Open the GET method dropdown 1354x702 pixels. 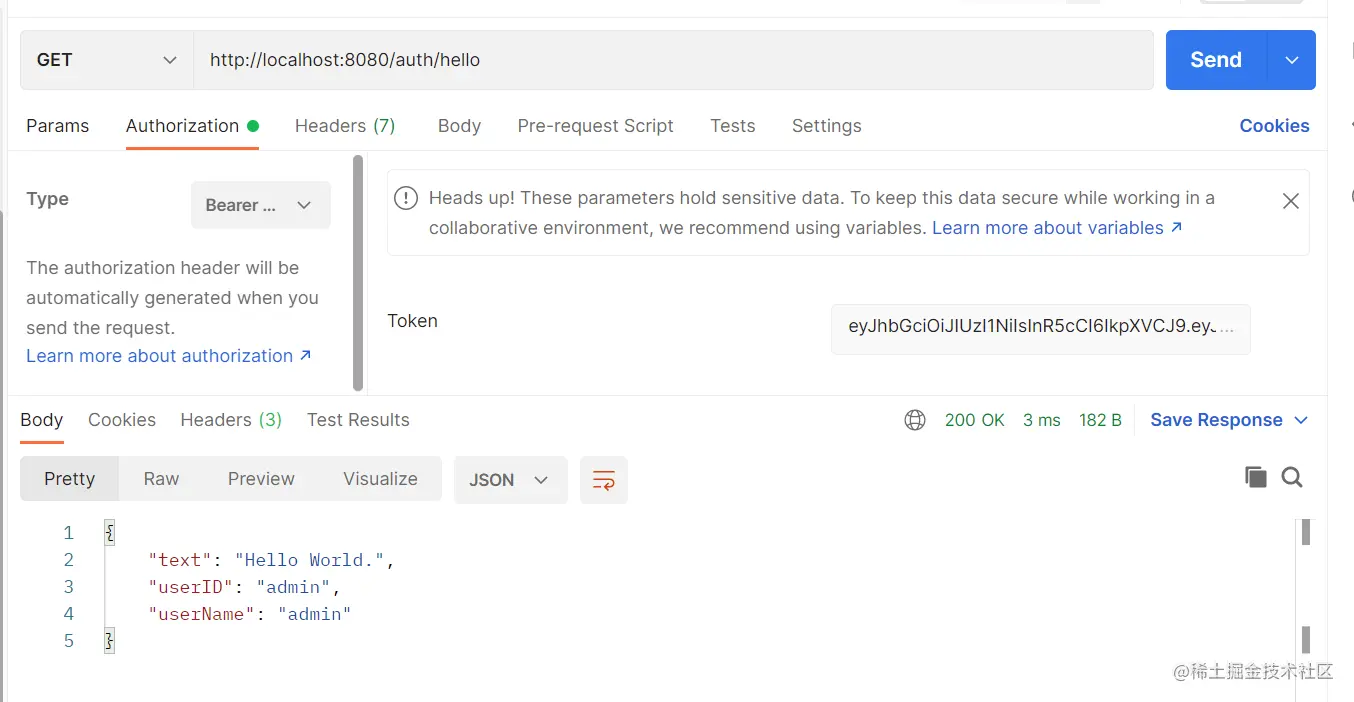[107, 60]
